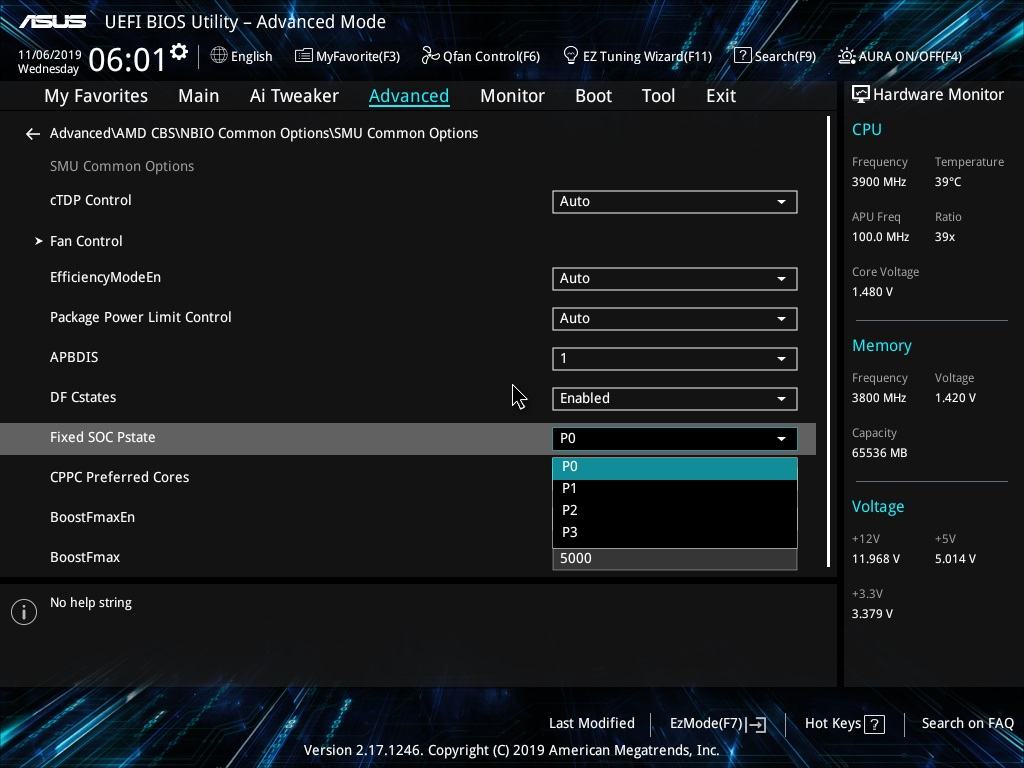Open the cTDP Control dropdown
This screenshot has width=1024, height=768.
pos(675,202)
